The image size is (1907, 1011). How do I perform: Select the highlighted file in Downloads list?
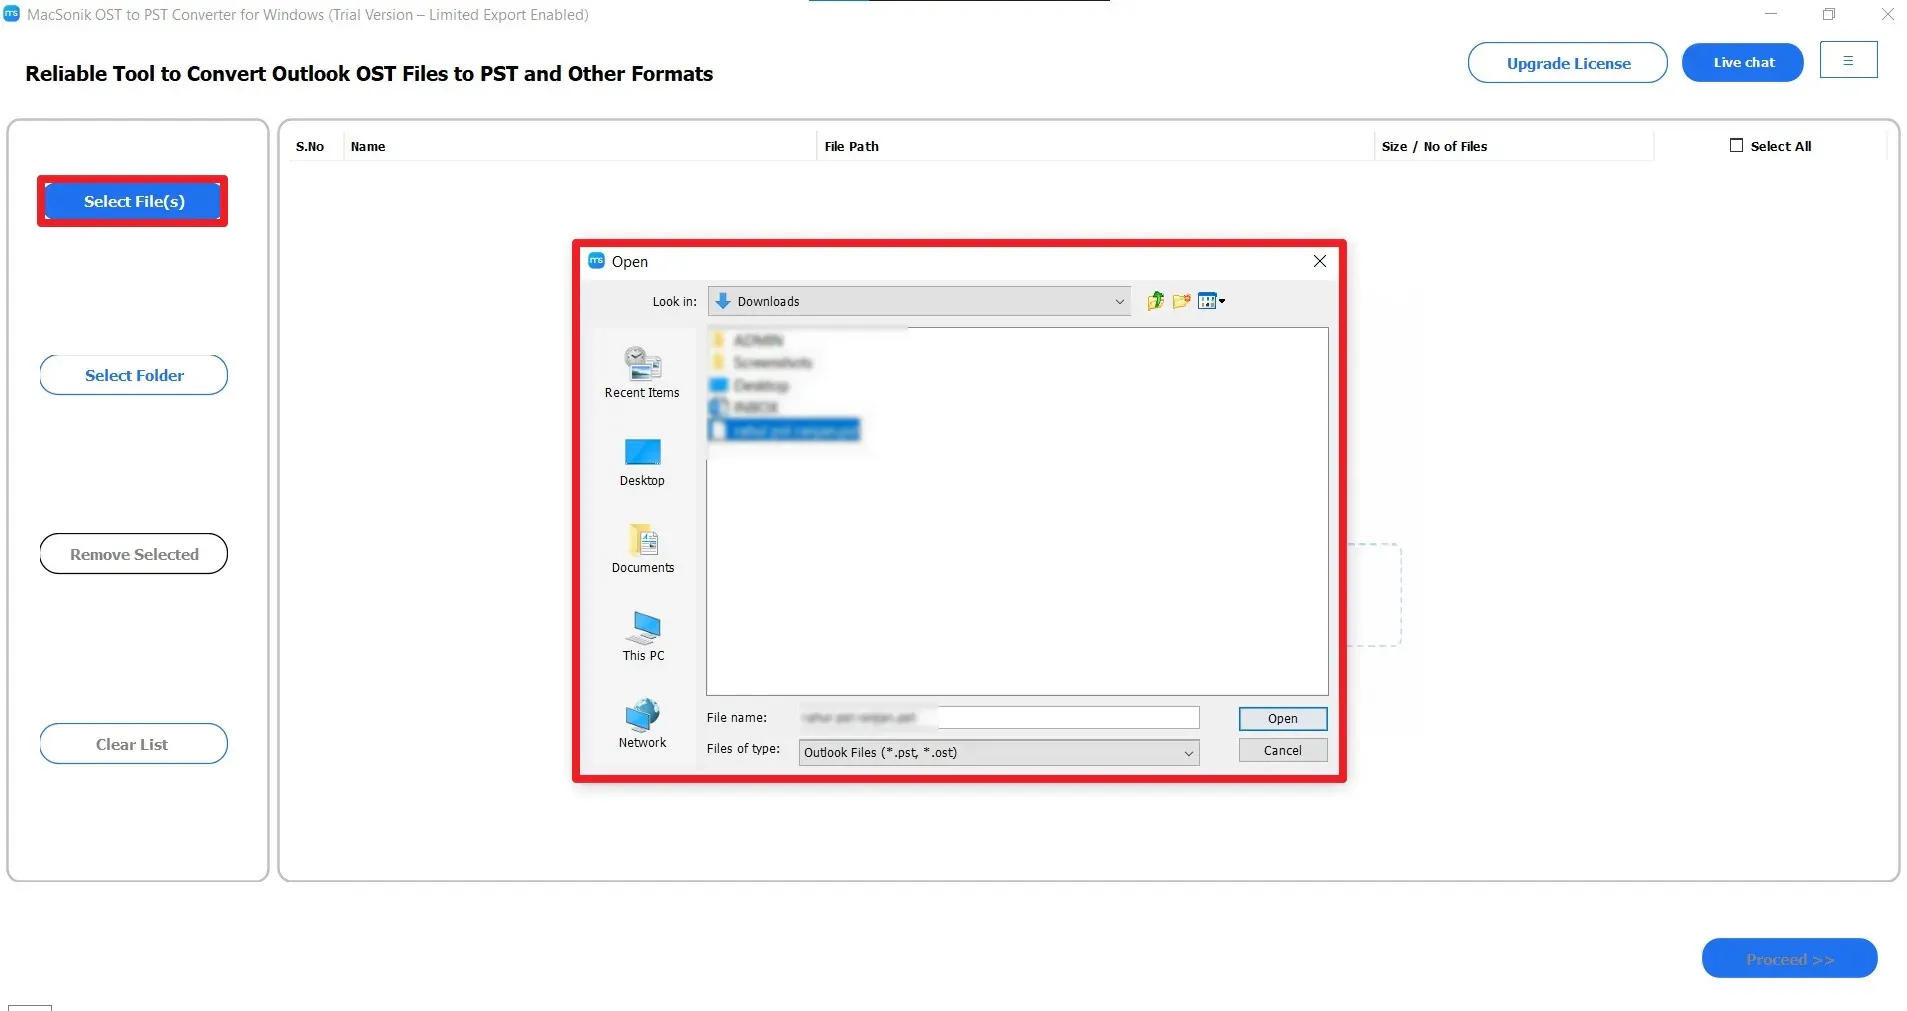coord(784,430)
